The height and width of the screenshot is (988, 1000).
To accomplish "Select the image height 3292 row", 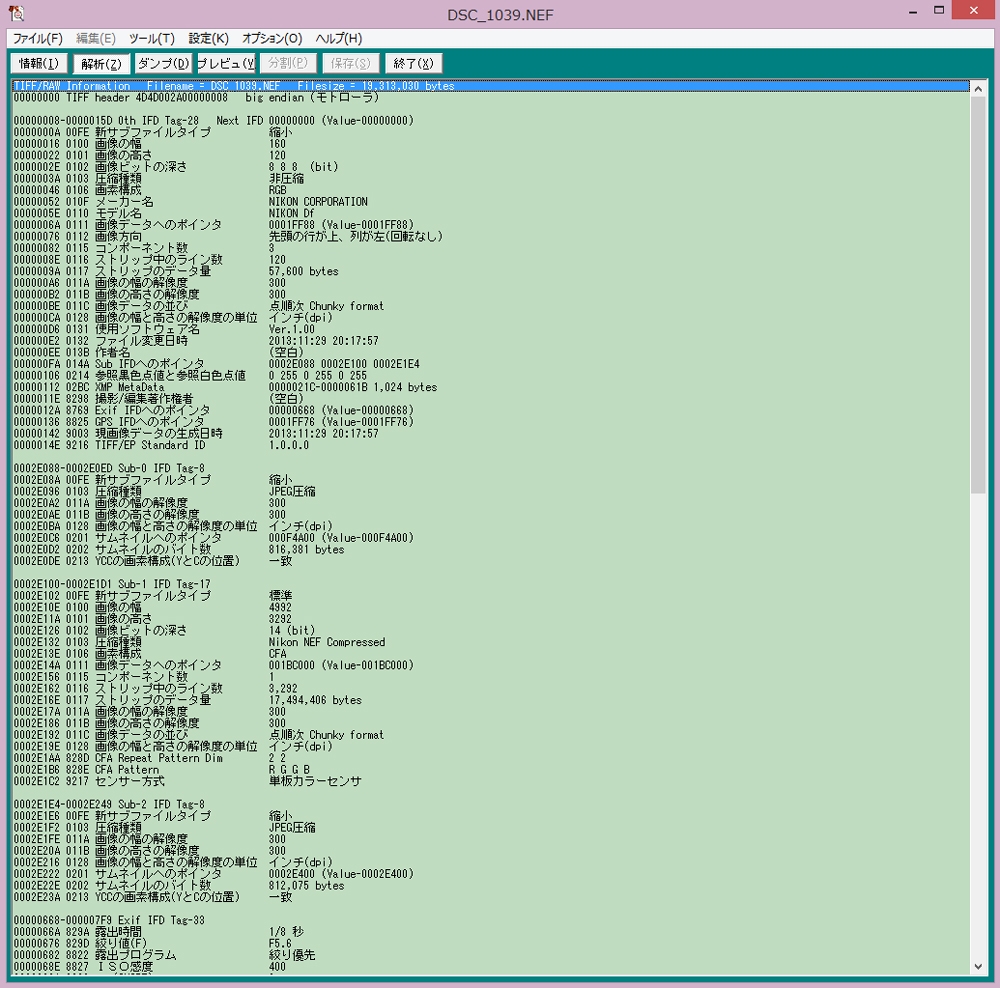I will [490, 619].
